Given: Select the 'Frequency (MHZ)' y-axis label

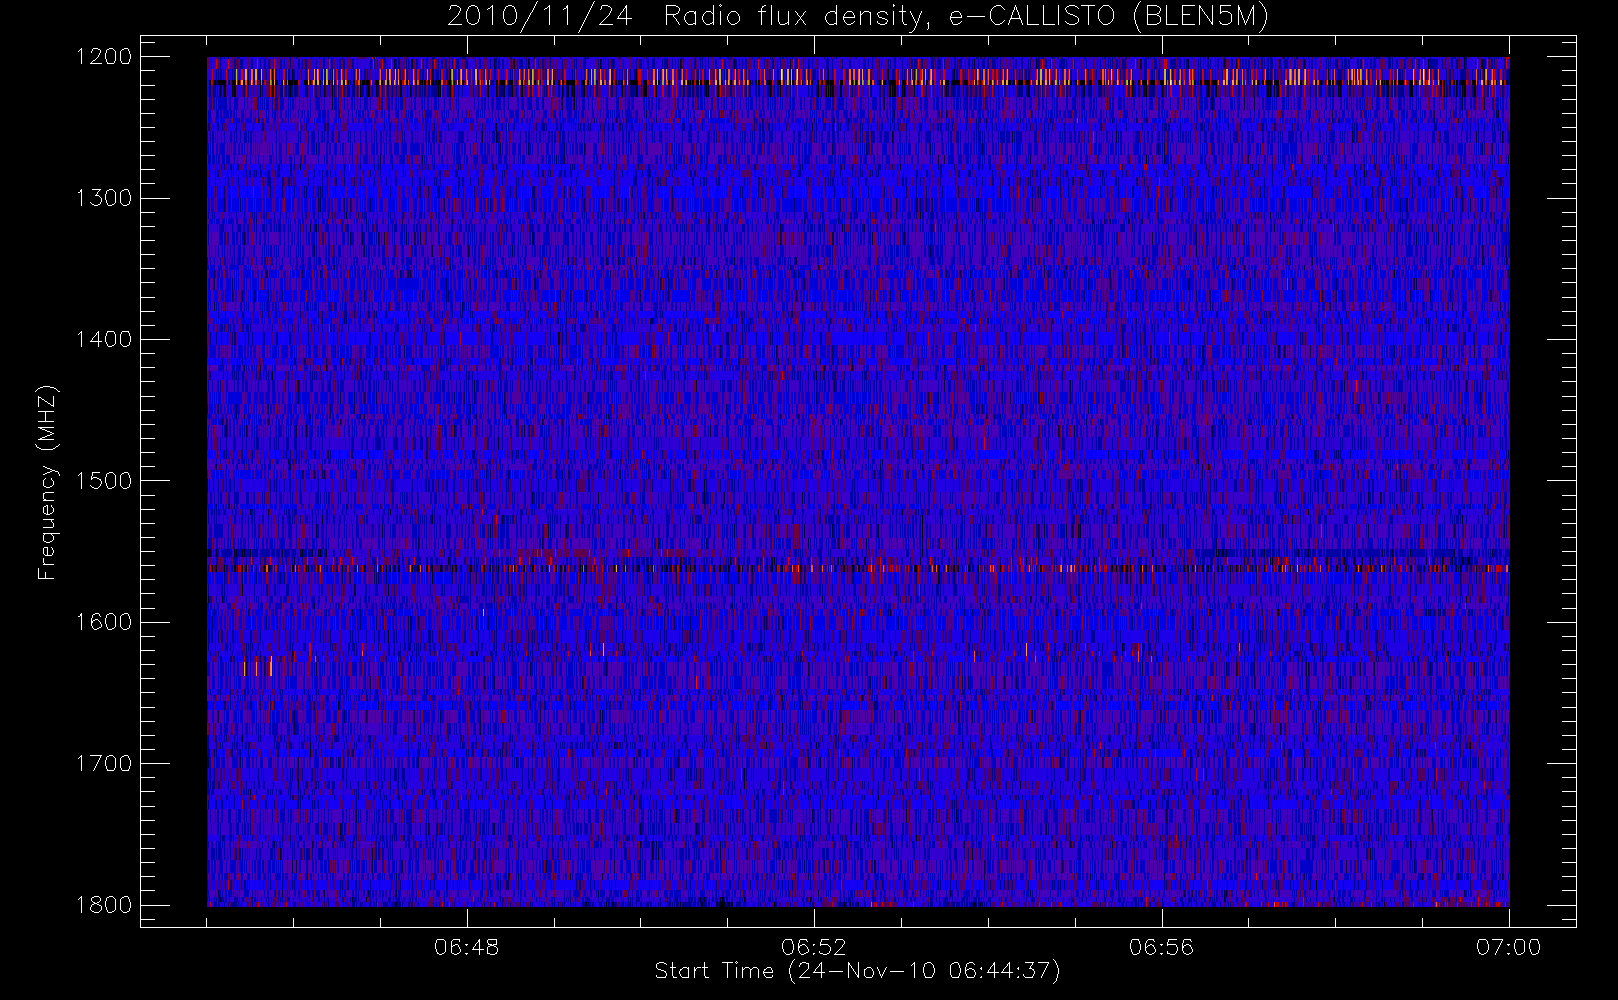Looking at the screenshot, I should point(46,482).
